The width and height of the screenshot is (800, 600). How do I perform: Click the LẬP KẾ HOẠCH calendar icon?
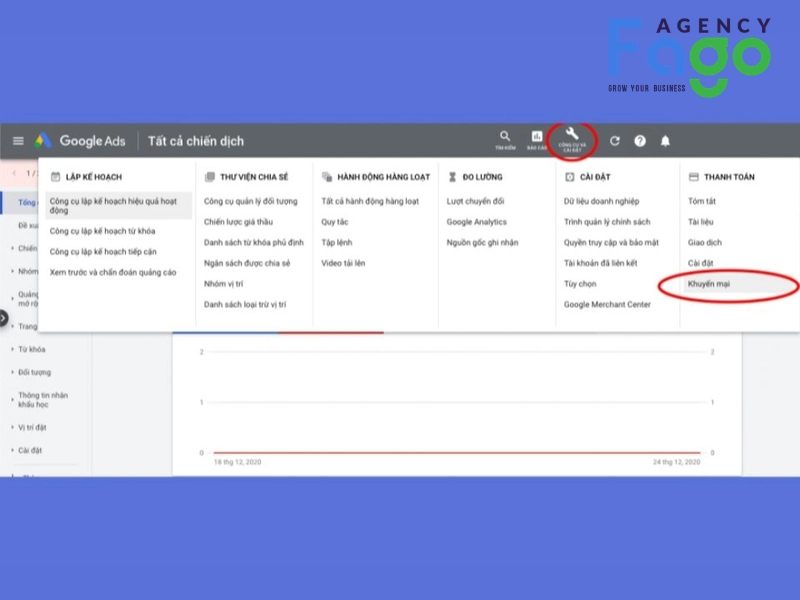[x=56, y=177]
